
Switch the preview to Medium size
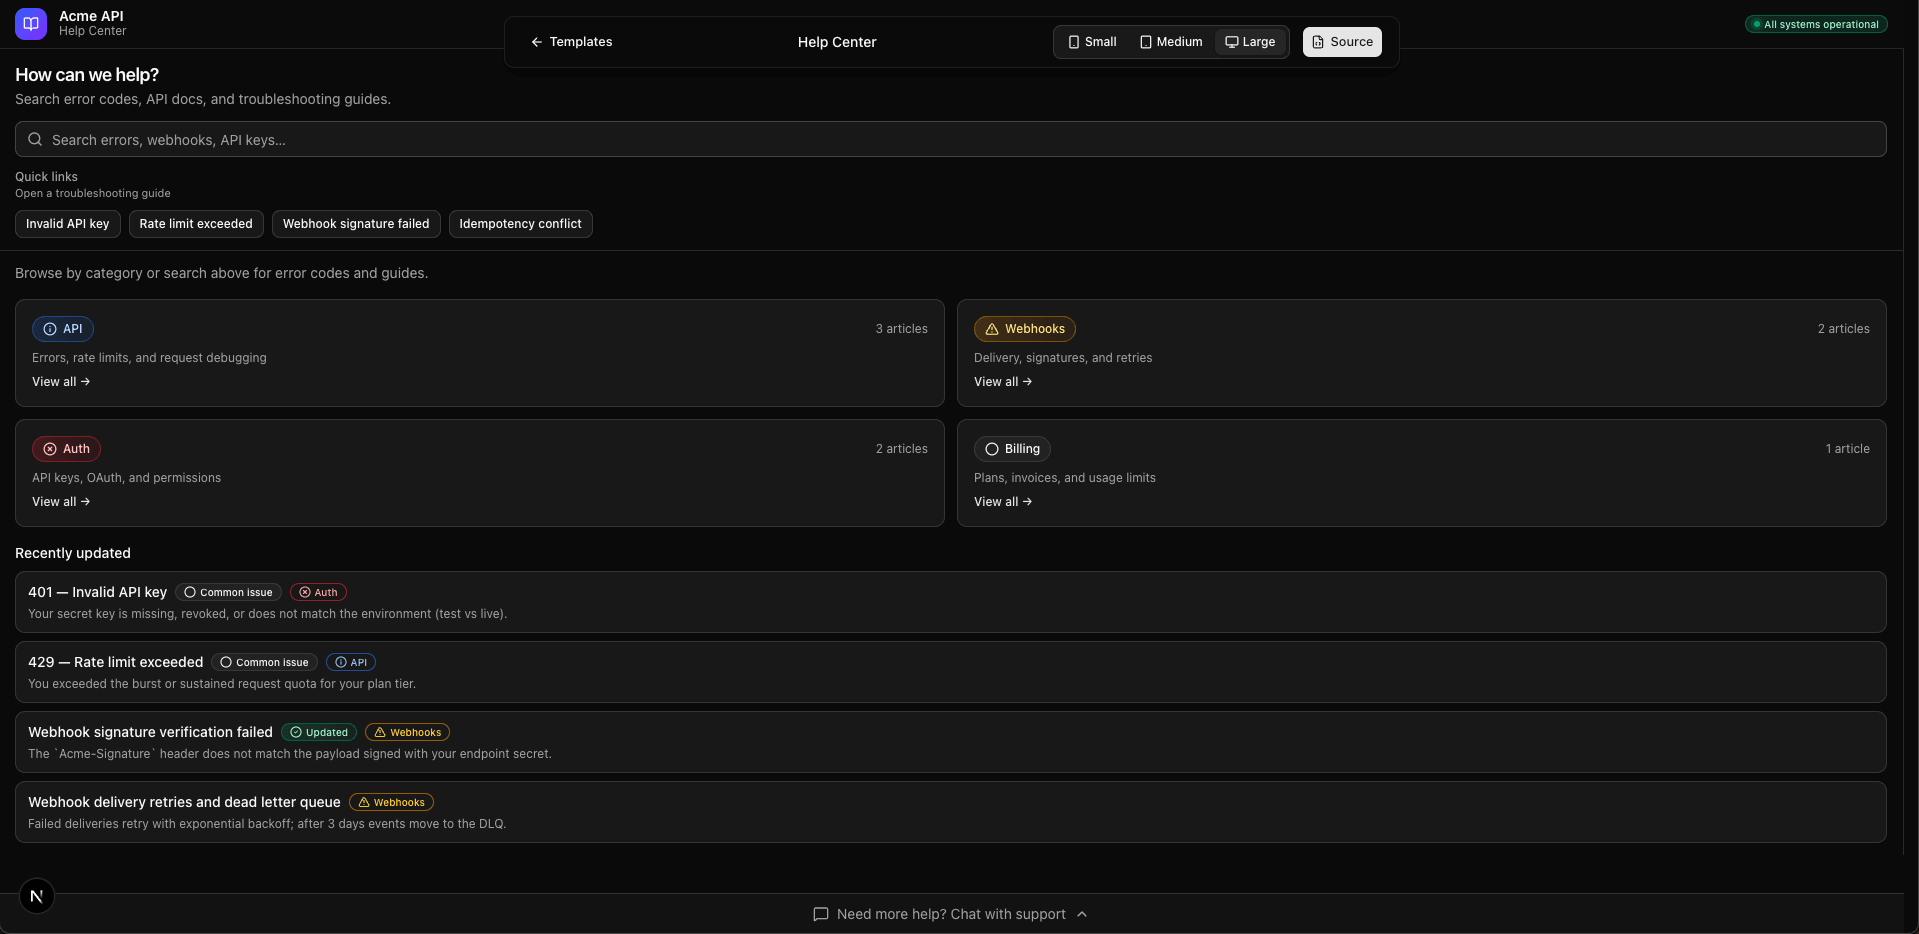[x=1171, y=42]
